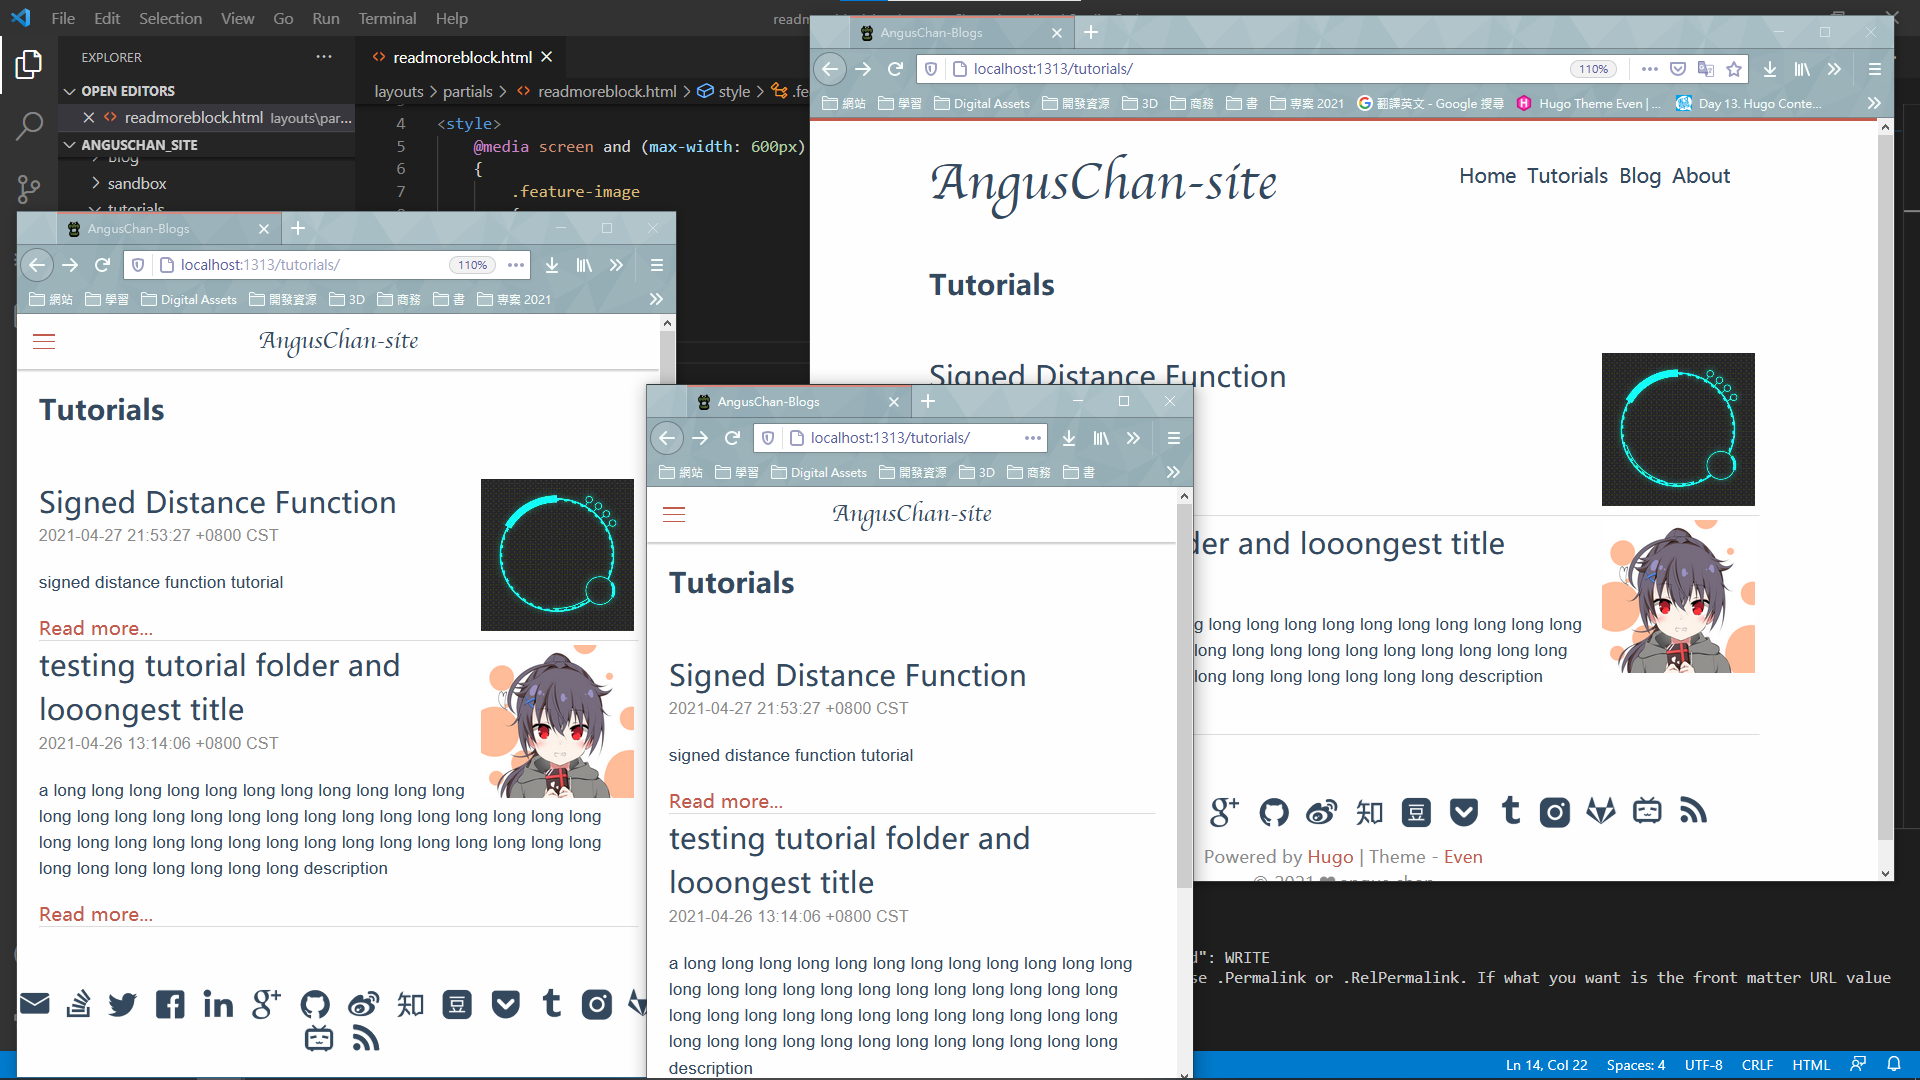Open library icon in large Firefox window
Viewport: 1920px width, 1080px height.
coord(1802,69)
